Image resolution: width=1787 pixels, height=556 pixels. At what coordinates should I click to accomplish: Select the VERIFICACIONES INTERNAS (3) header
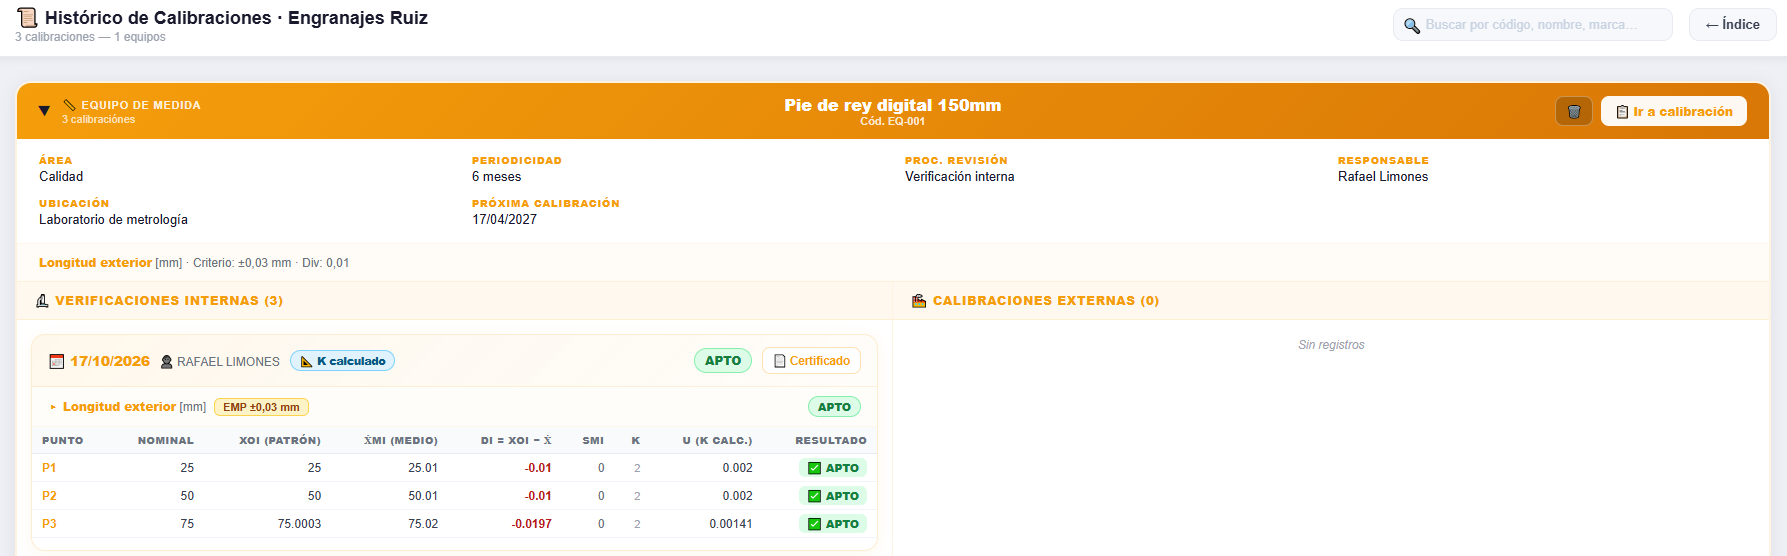169,300
